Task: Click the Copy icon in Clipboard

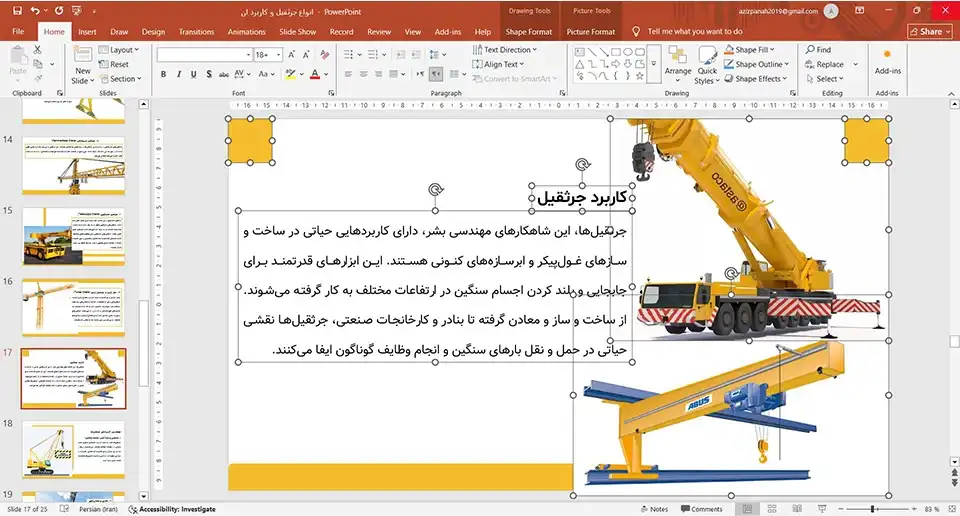Action: coord(38,64)
